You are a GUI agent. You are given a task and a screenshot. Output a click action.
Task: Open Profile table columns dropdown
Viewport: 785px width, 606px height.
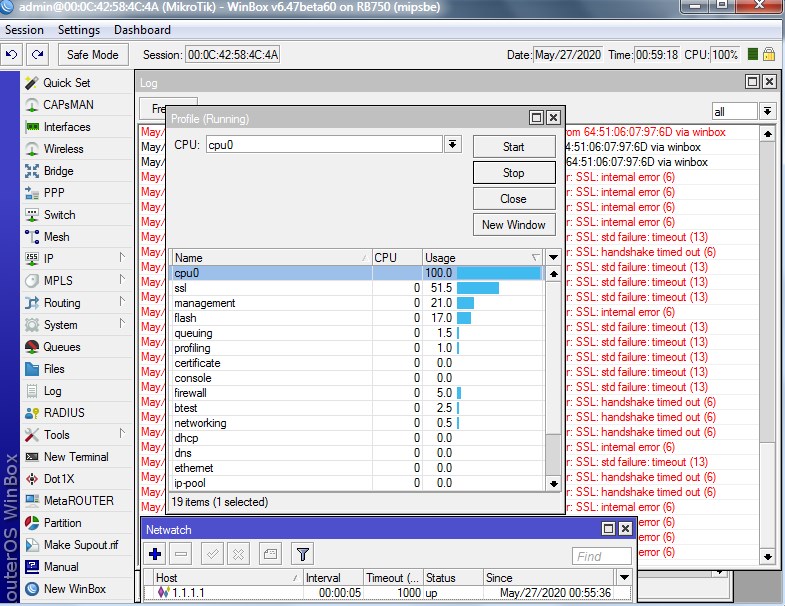[x=553, y=258]
